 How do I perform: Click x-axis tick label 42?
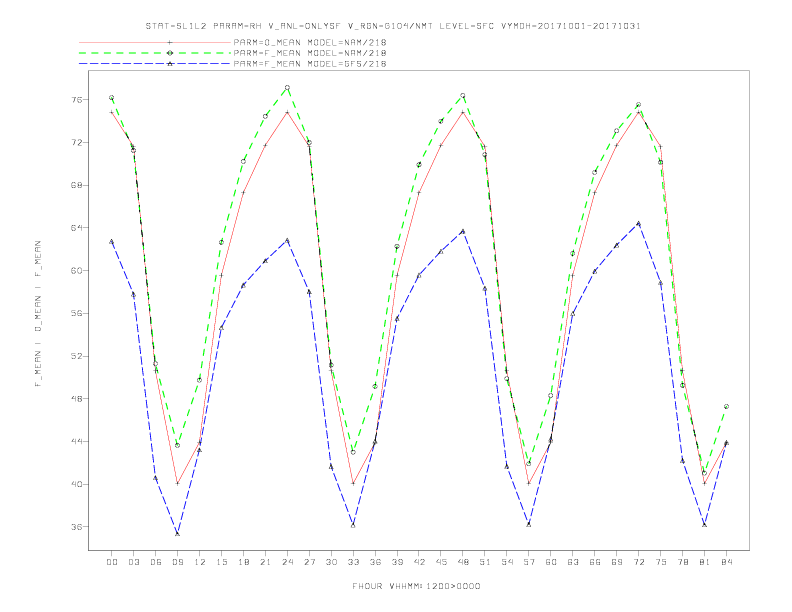point(419,562)
